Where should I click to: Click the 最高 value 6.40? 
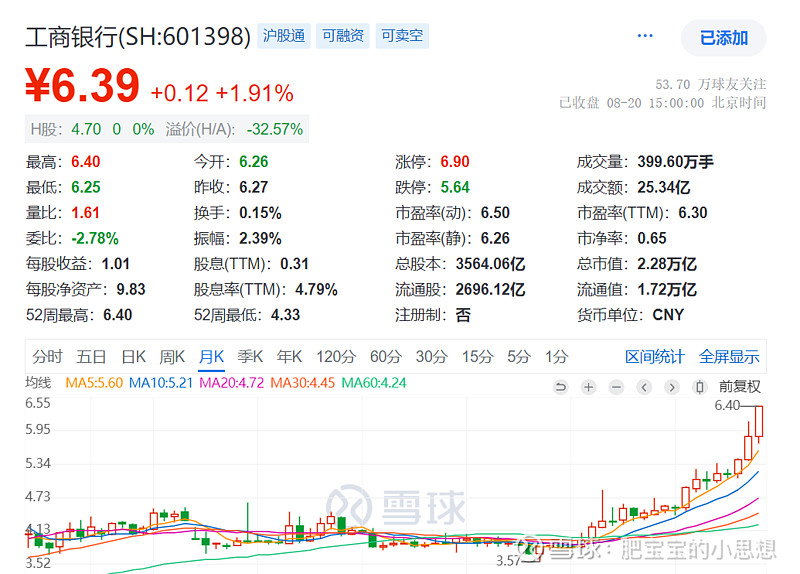click(86, 162)
